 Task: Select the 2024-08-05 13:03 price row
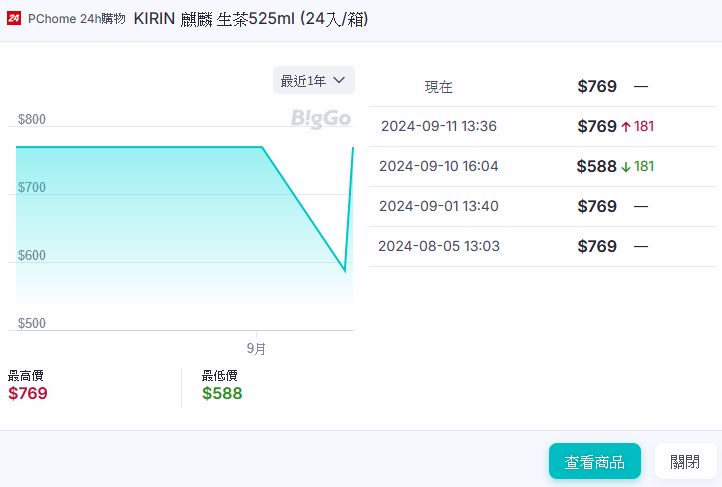click(x=541, y=247)
